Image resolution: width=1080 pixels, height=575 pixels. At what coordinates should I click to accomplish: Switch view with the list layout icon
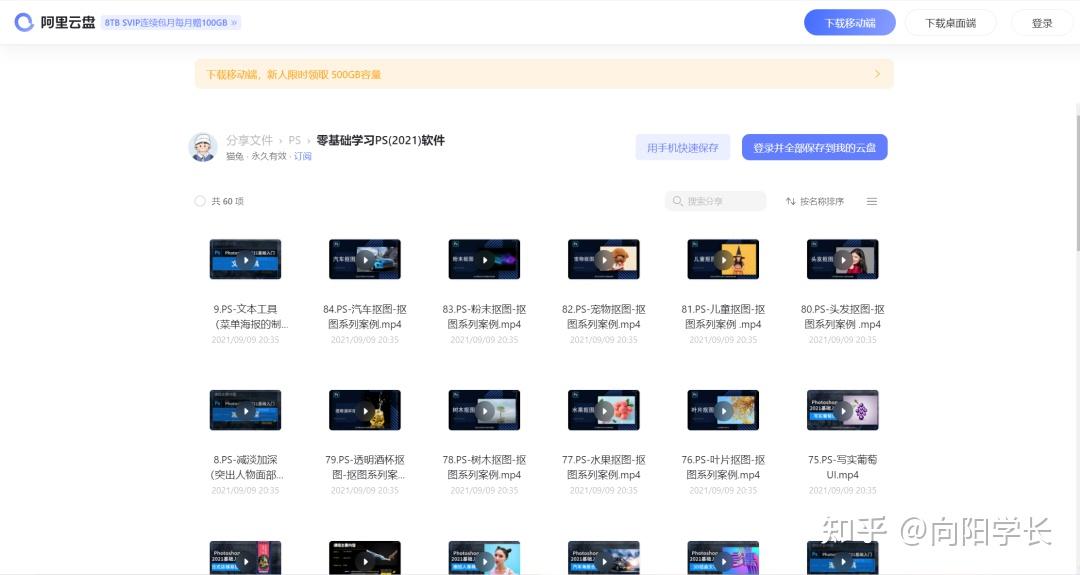pos(872,201)
